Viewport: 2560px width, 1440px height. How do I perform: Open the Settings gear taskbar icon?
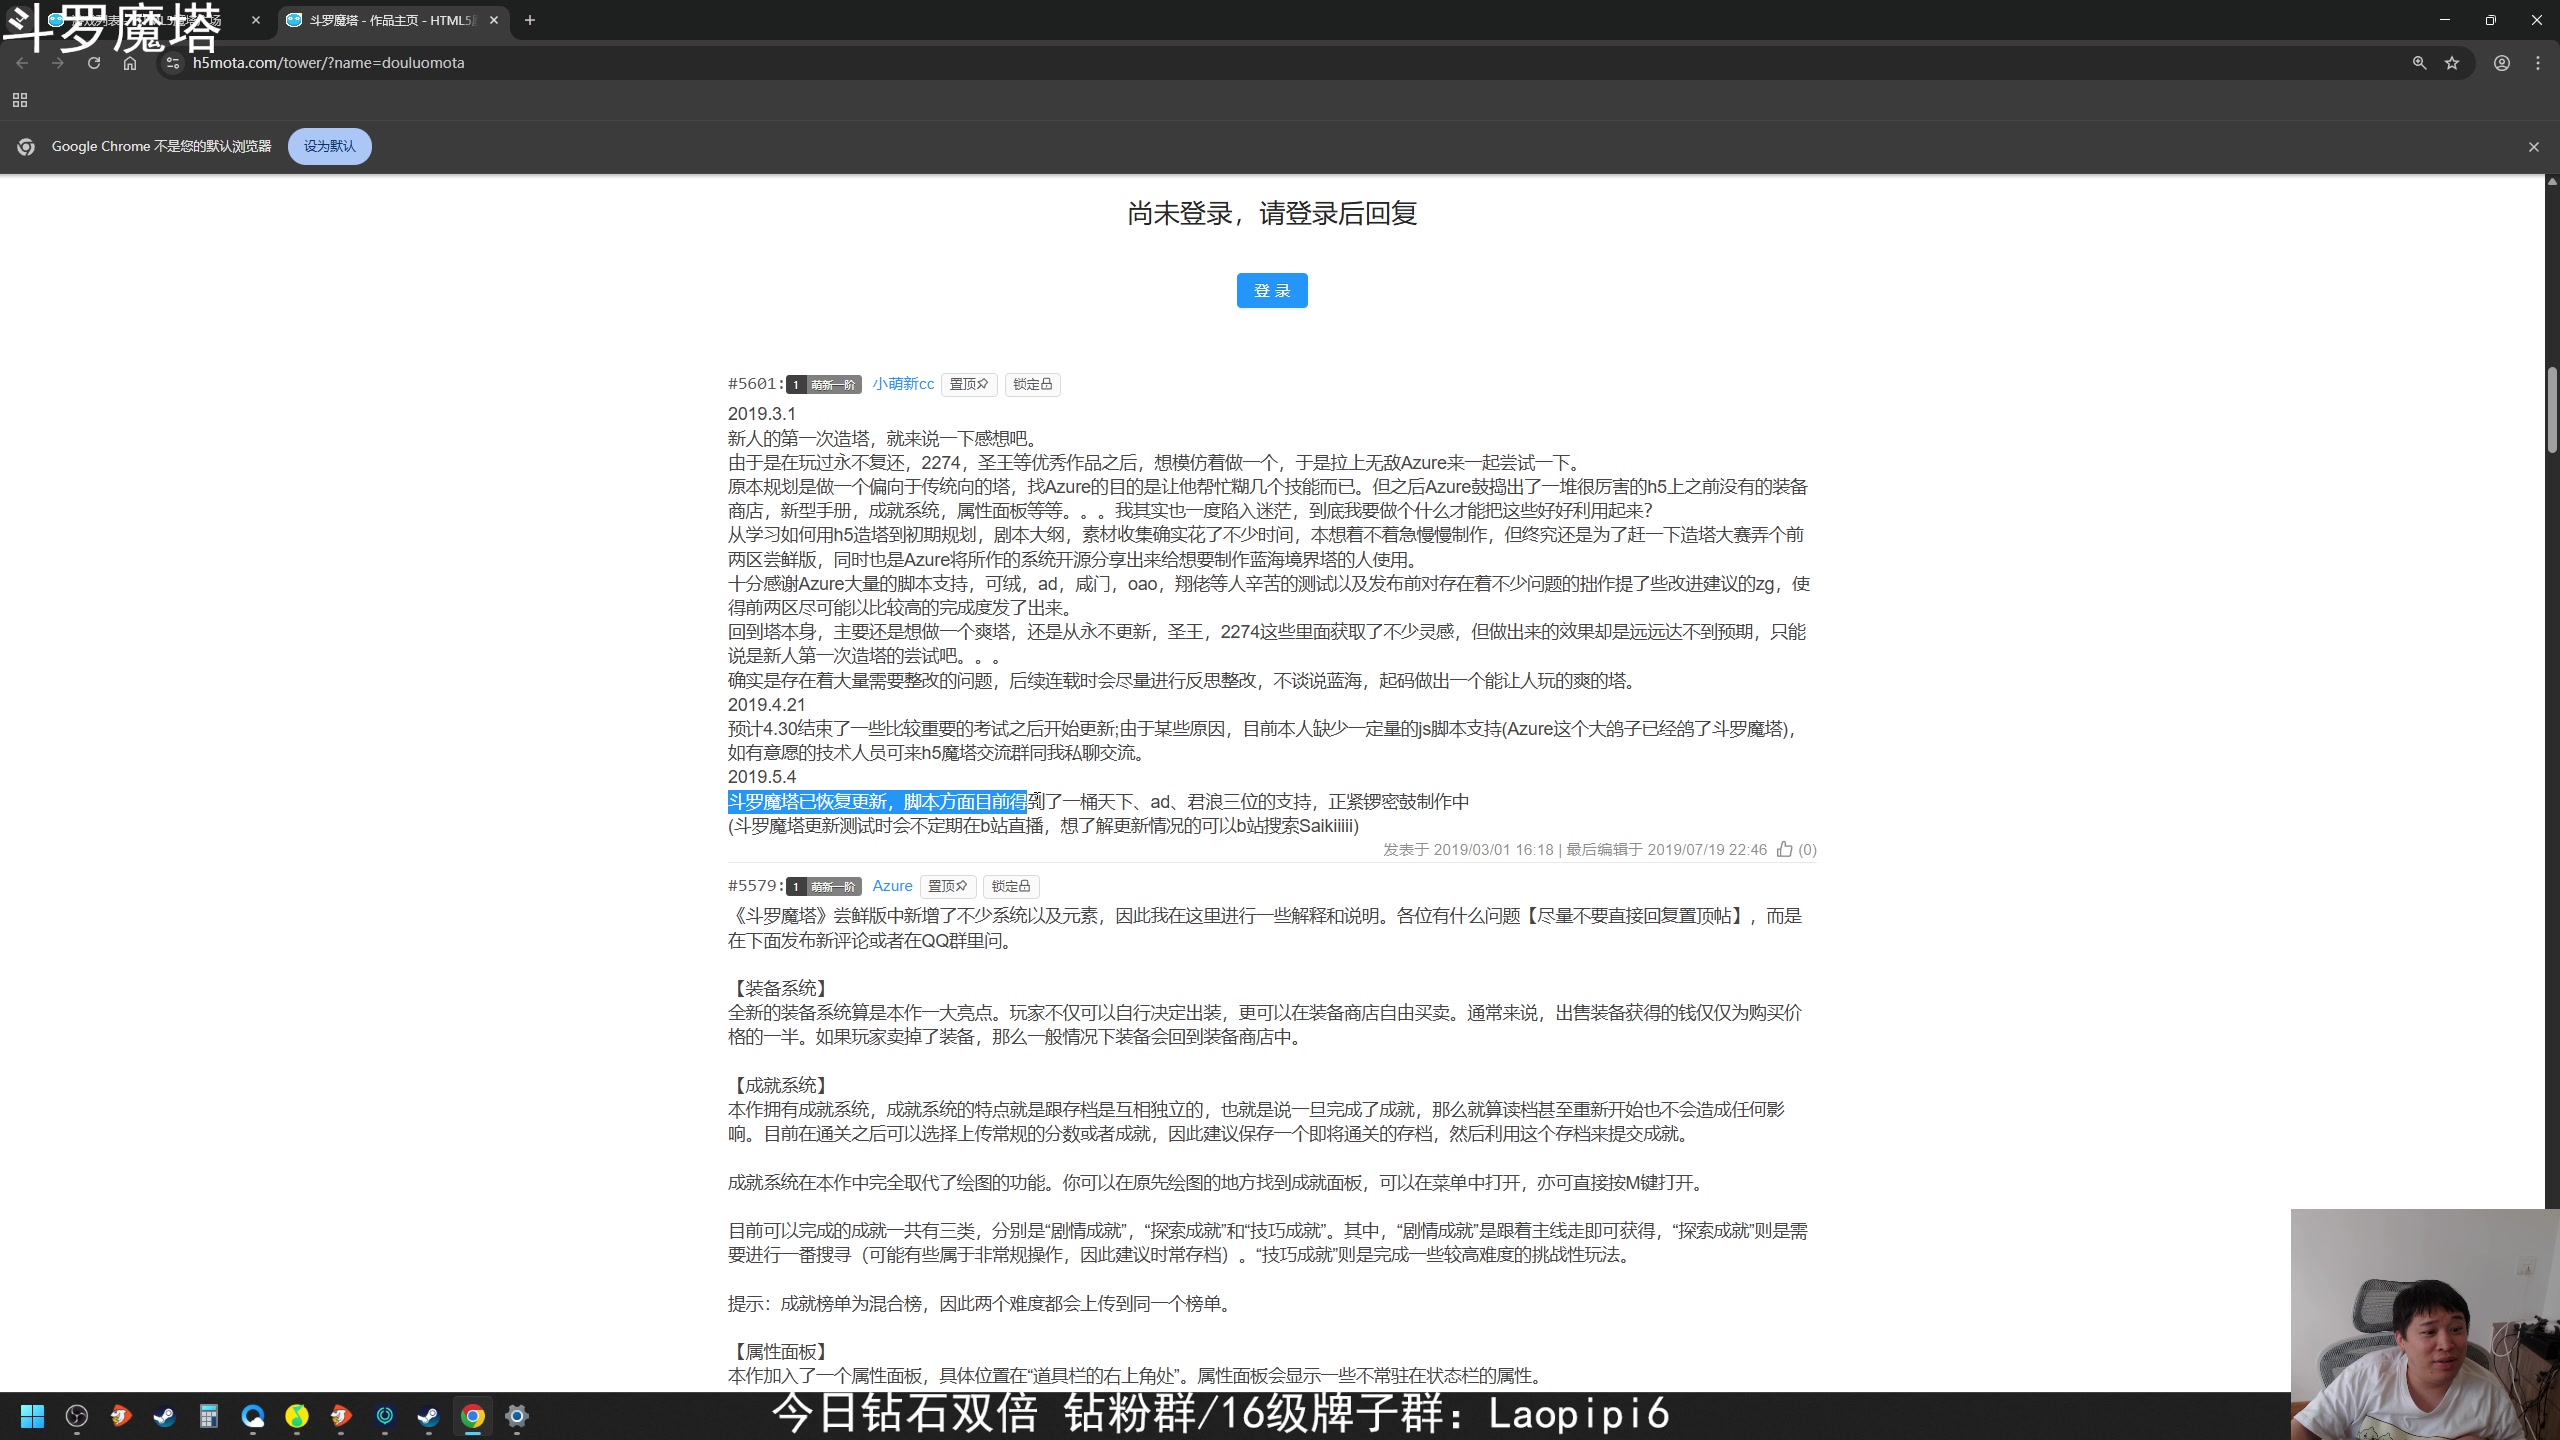[517, 1416]
